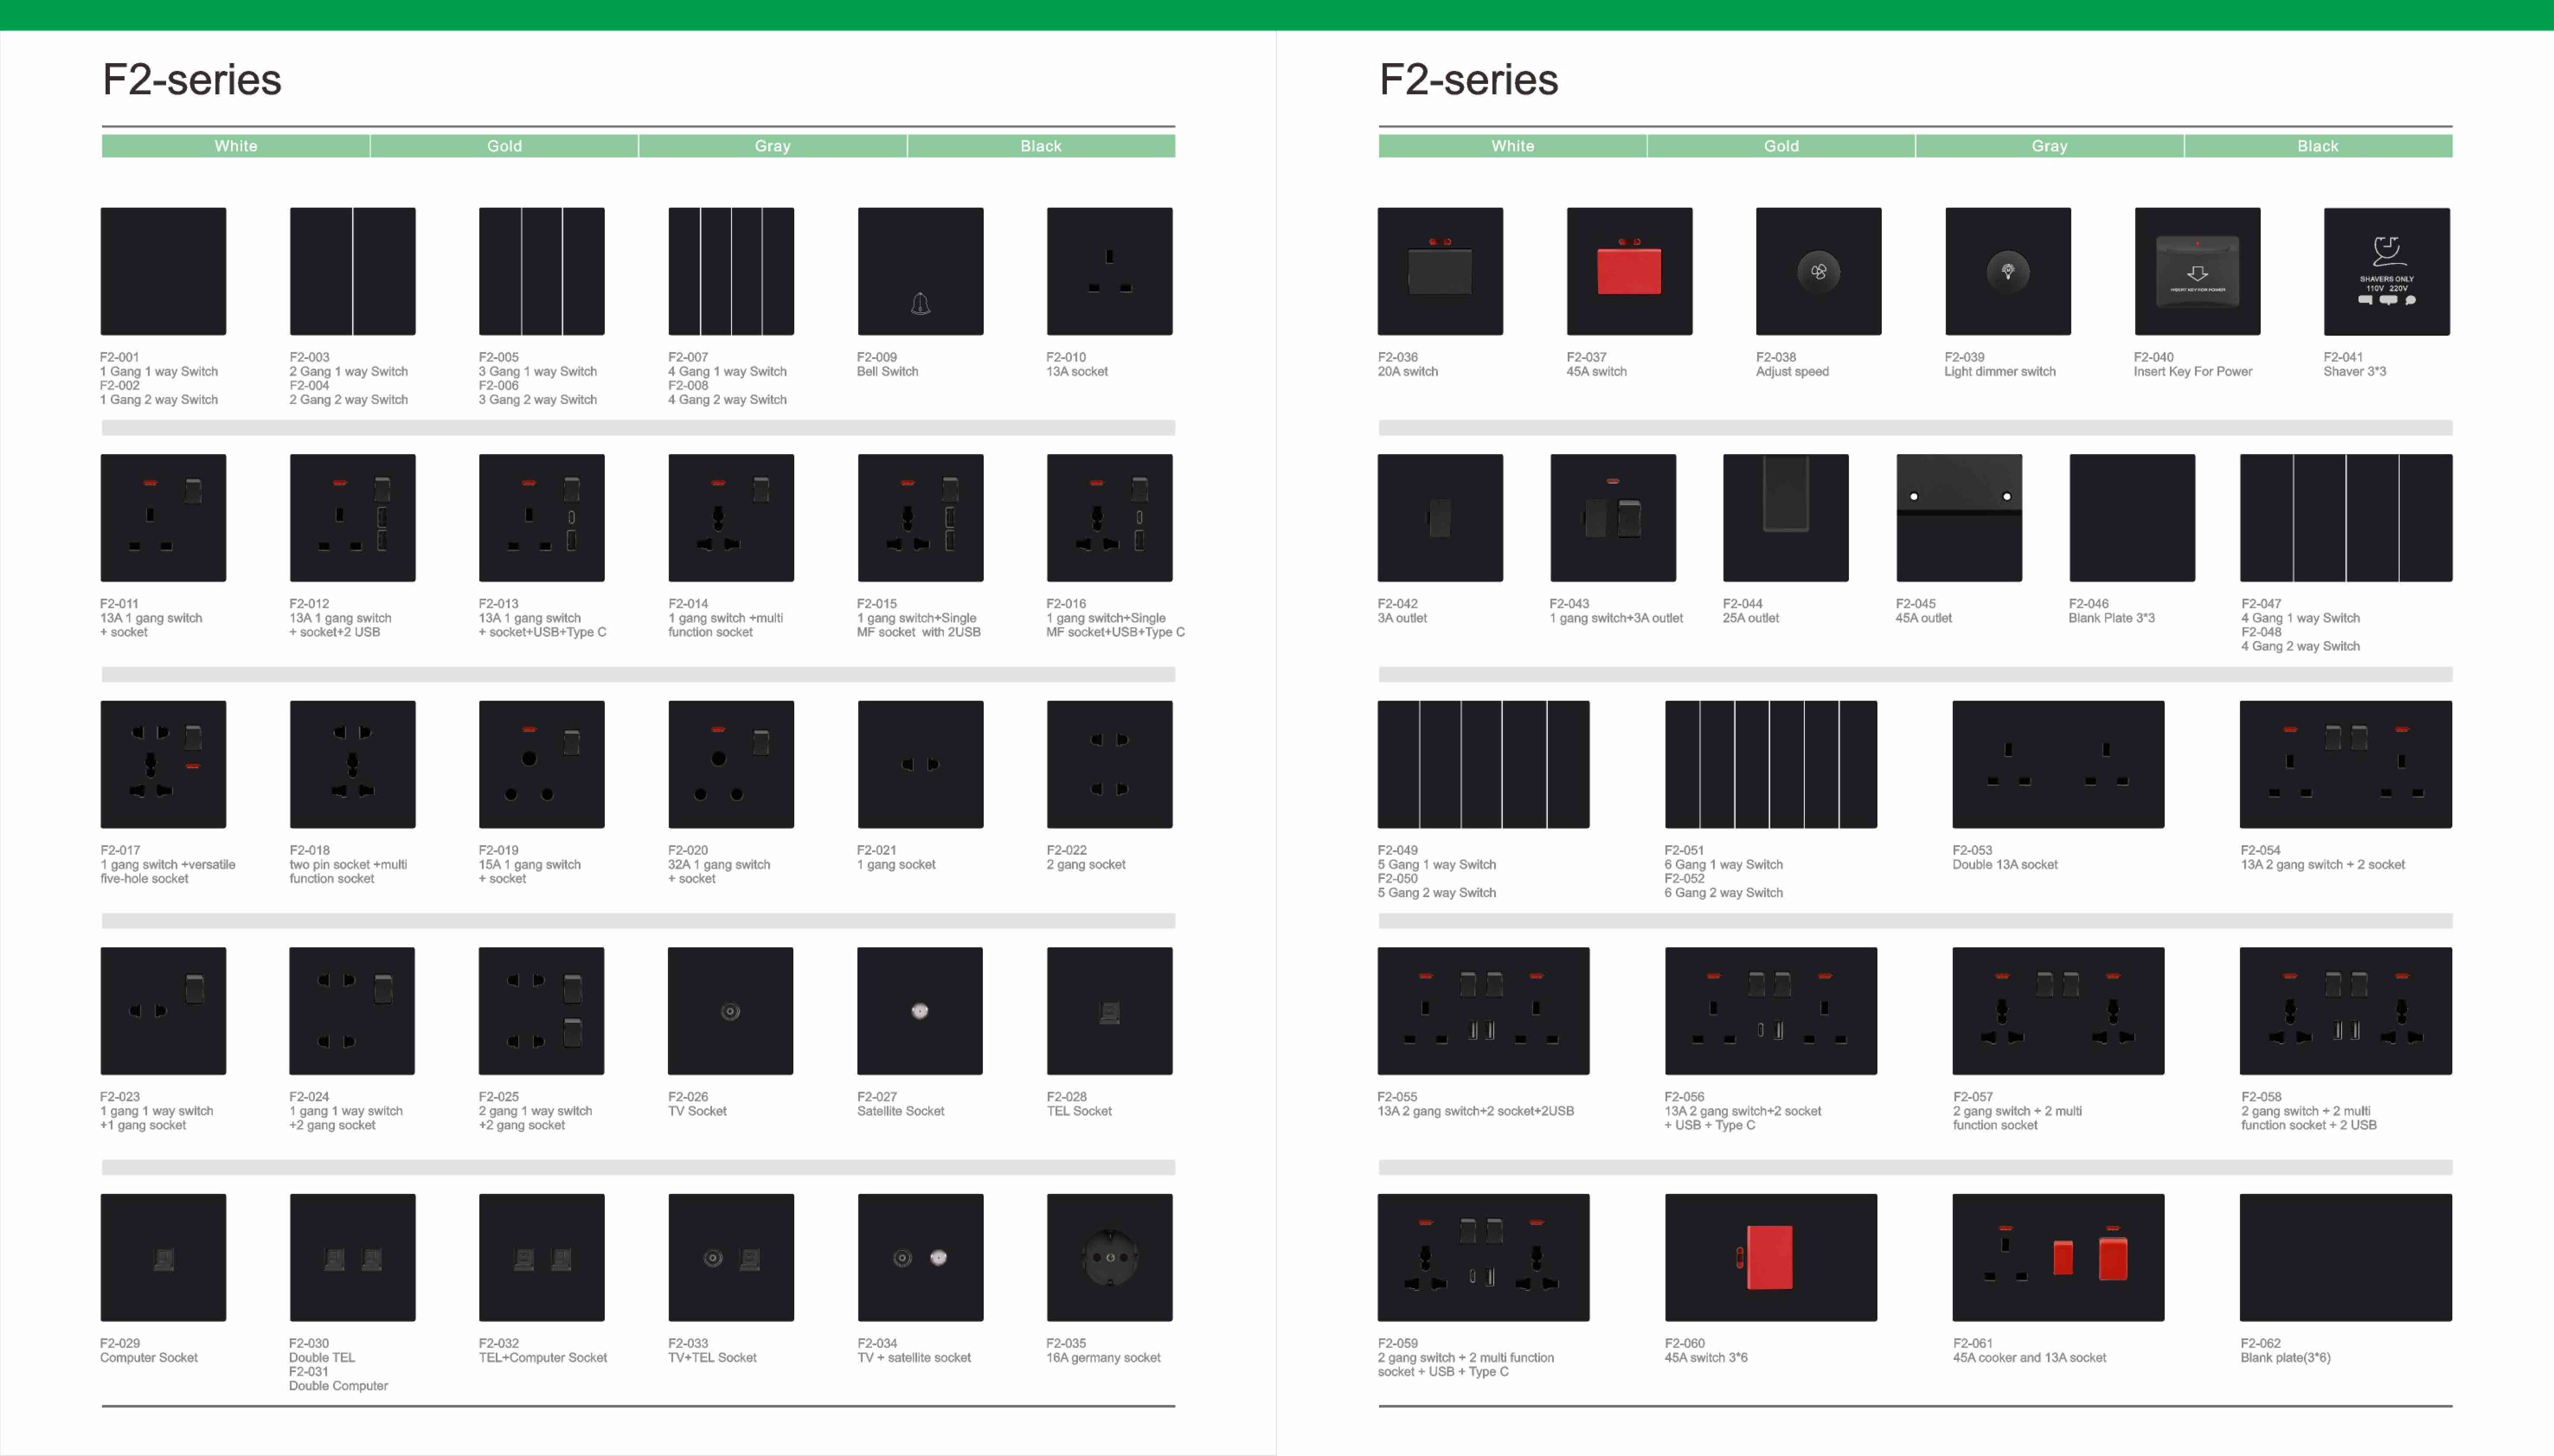Open the F2-017 versatile five-hole socket image
The width and height of the screenshot is (2554, 1456).
(163, 764)
